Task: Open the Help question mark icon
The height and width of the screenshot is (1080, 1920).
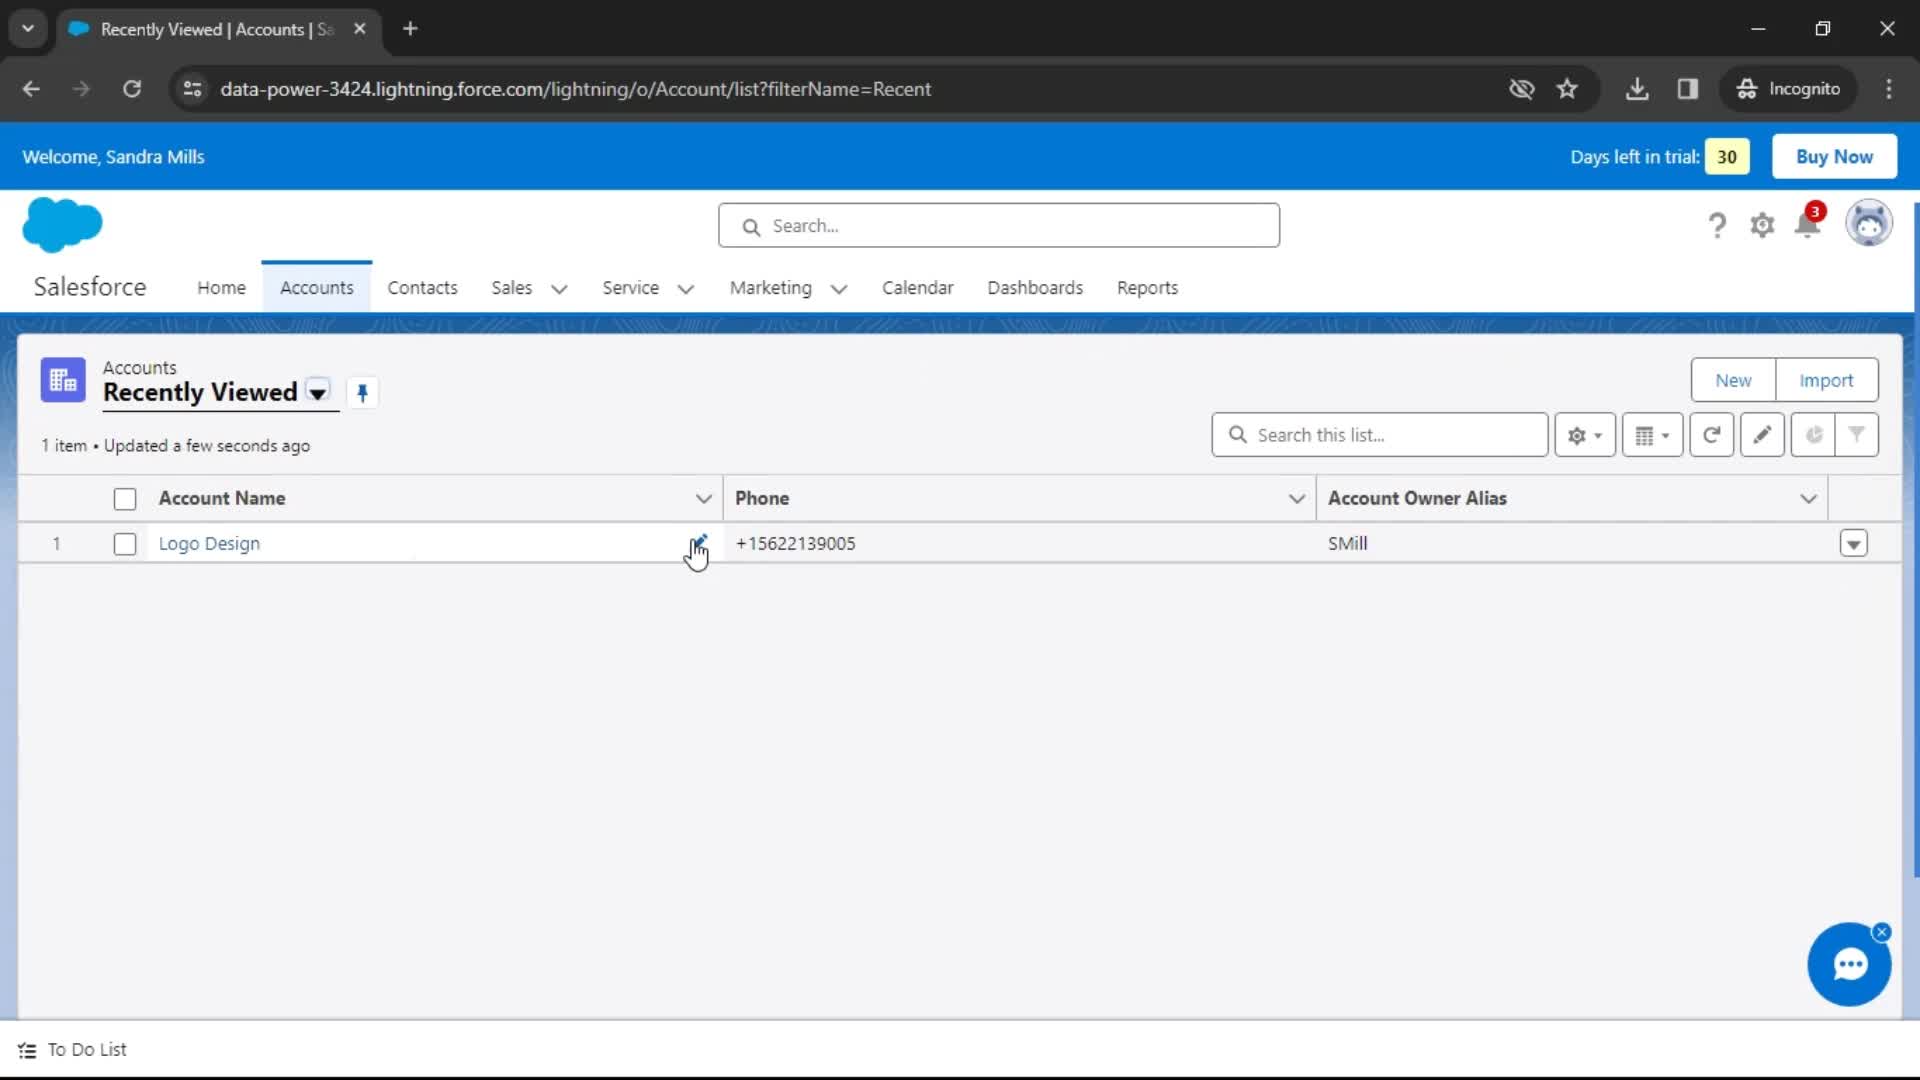Action: pyautogui.click(x=1717, y=226)
